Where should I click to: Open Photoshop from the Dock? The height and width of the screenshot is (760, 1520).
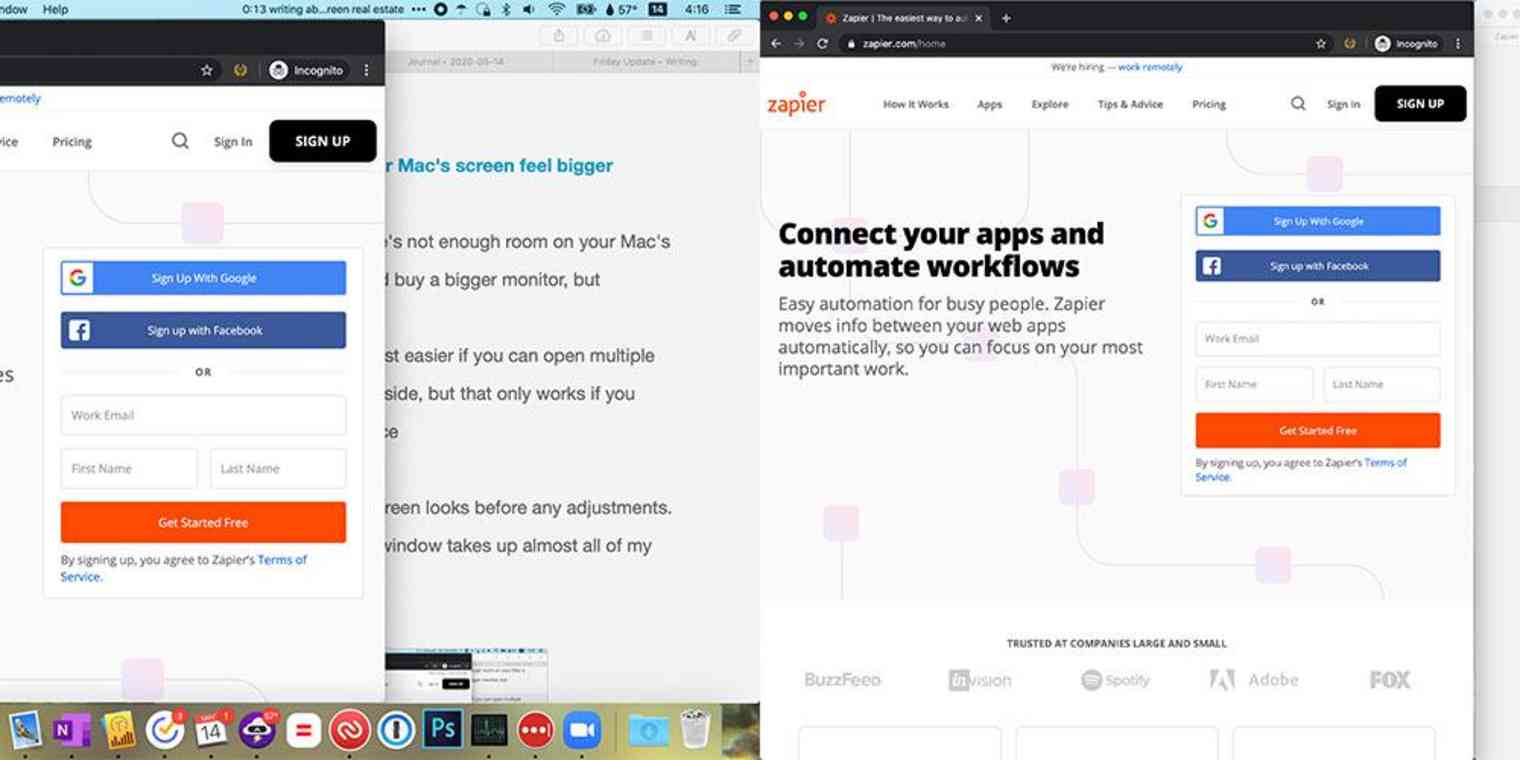[443, 730]
